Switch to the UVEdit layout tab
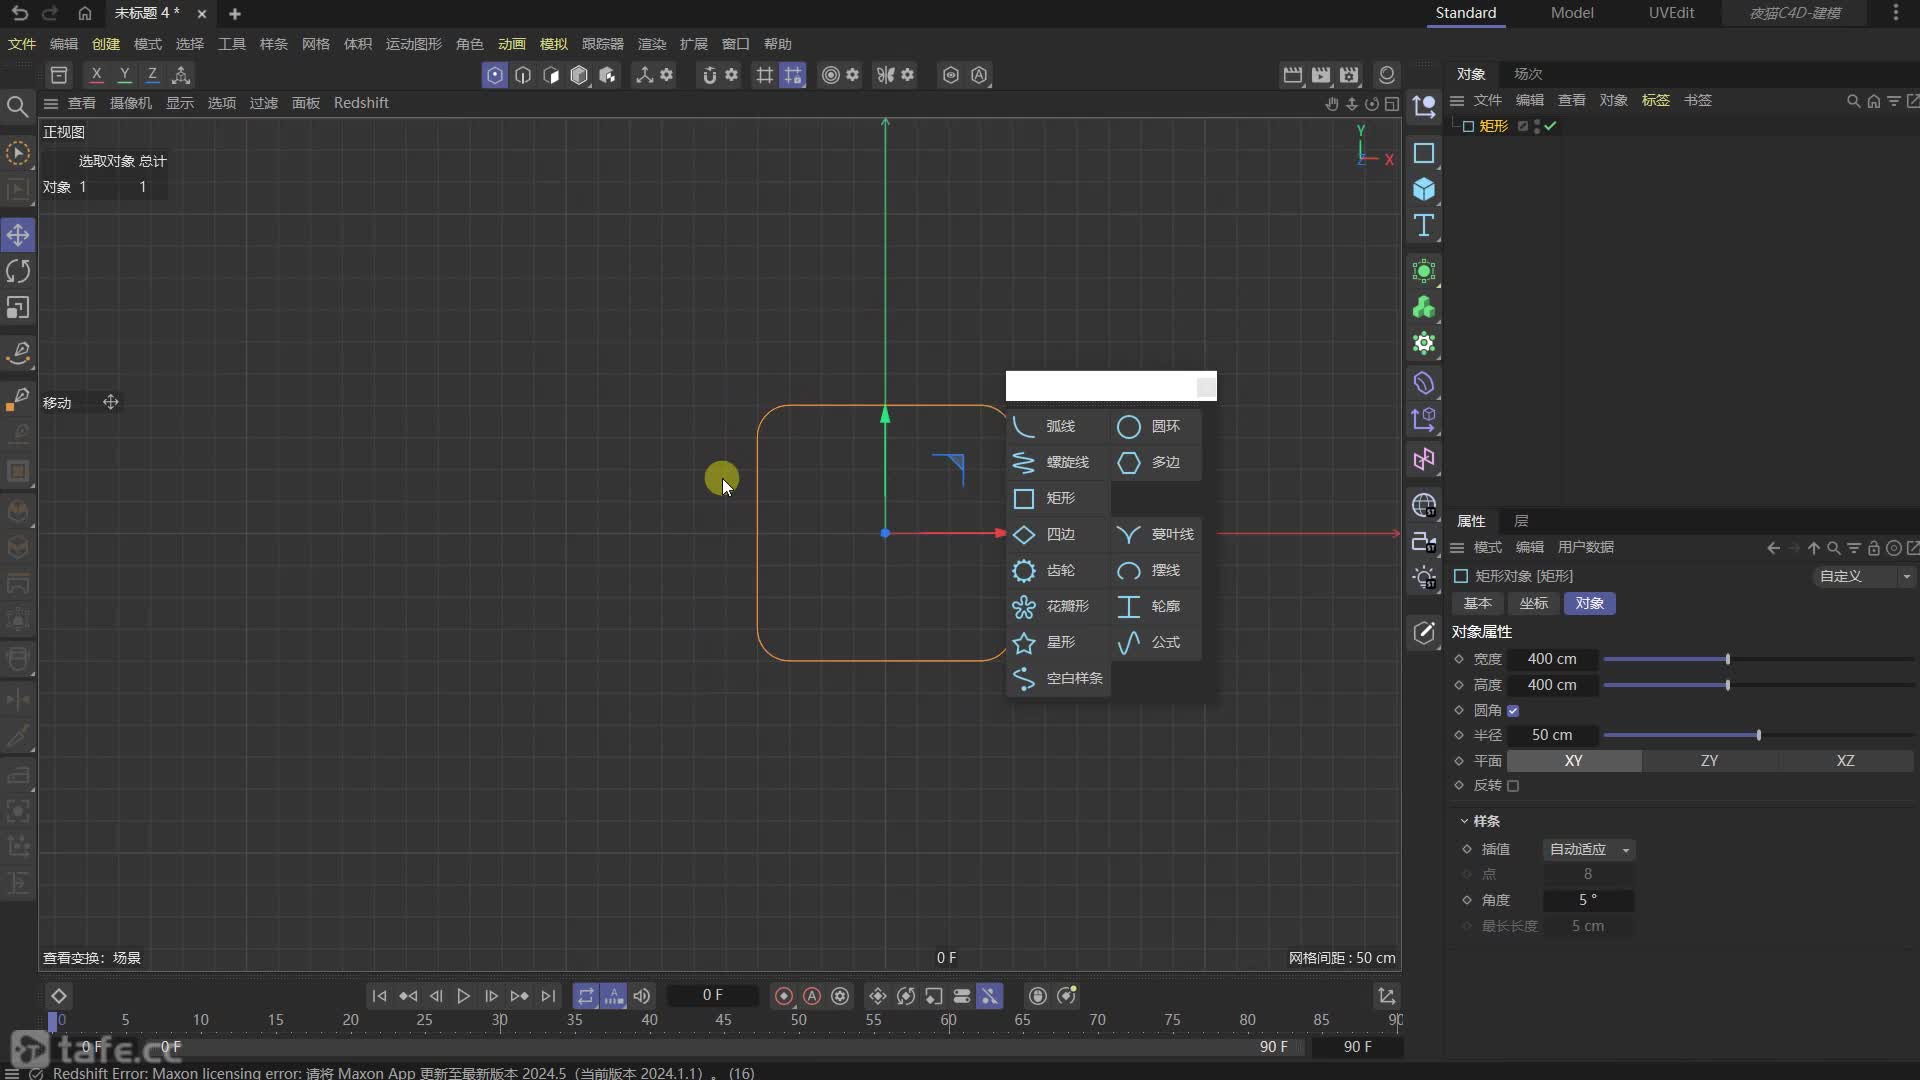1920x1080 pixels. pyautogui.click(x=1671, y=13)
